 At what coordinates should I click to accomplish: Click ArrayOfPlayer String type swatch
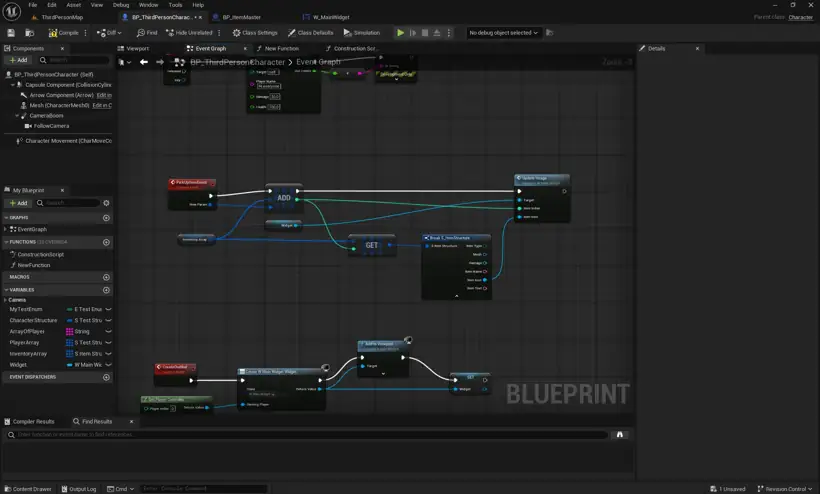(x=70, y=331)
